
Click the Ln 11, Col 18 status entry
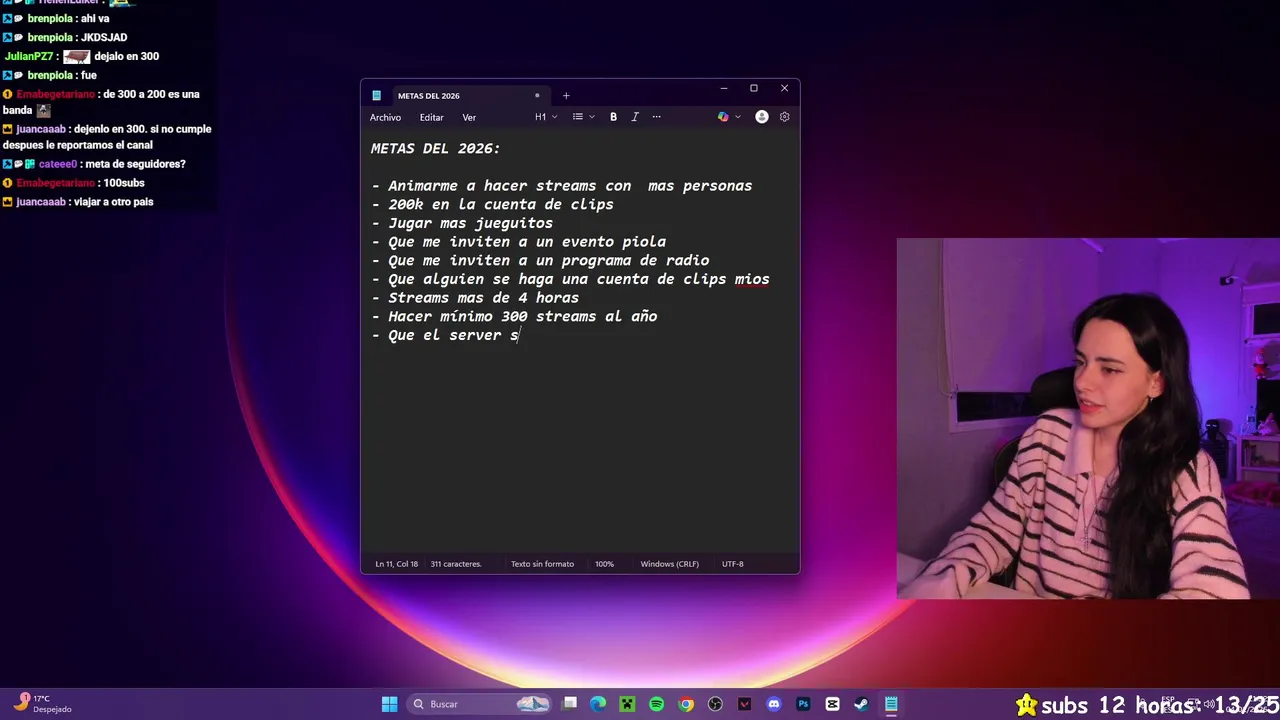point(397,564)
